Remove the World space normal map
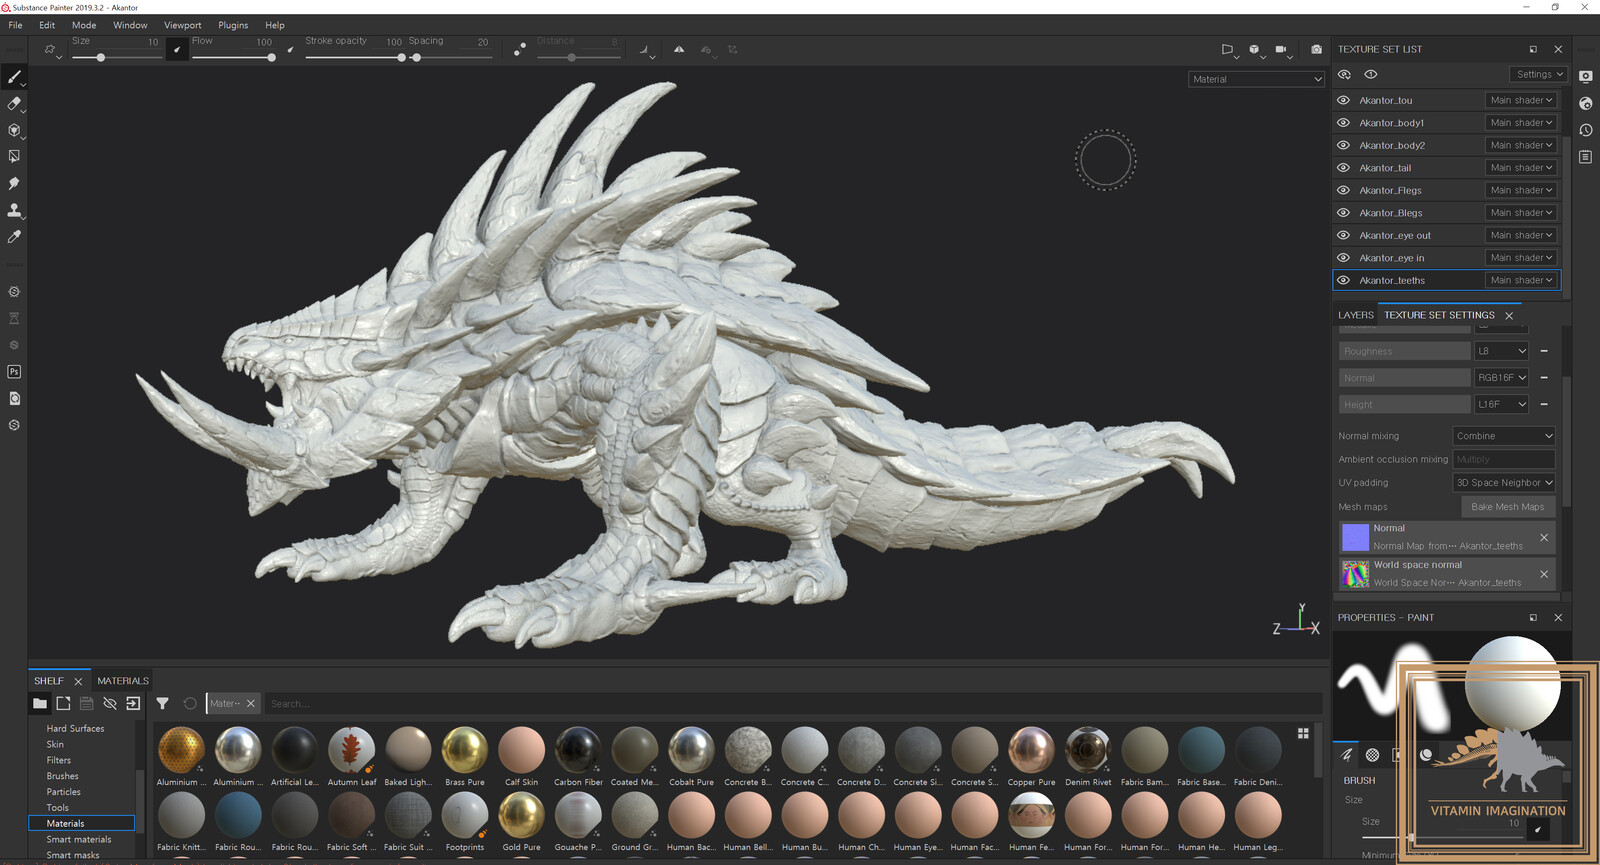1600x865 pixels. coord(1544,574)
